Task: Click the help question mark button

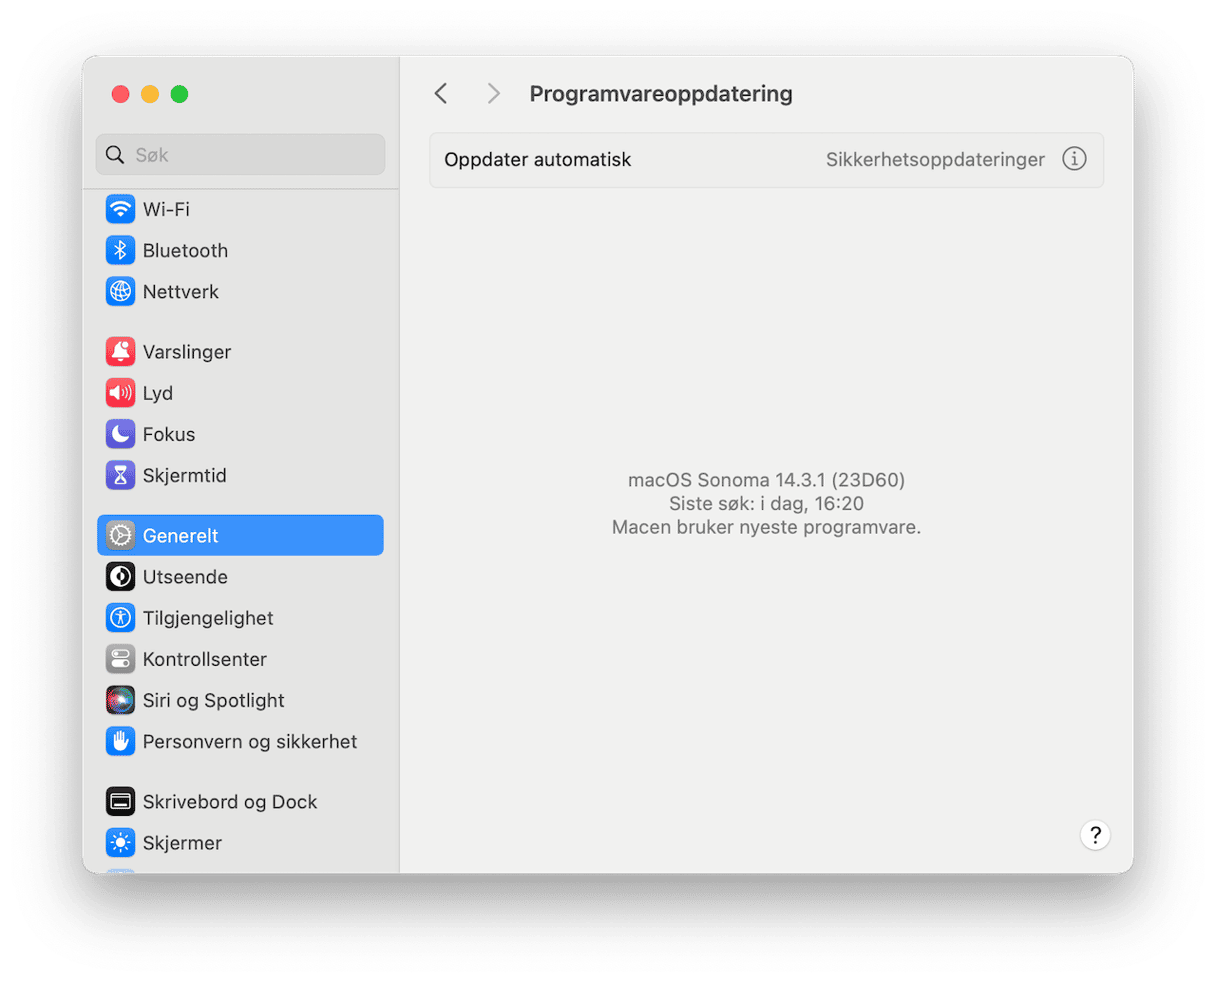Action: (1095, 835)
